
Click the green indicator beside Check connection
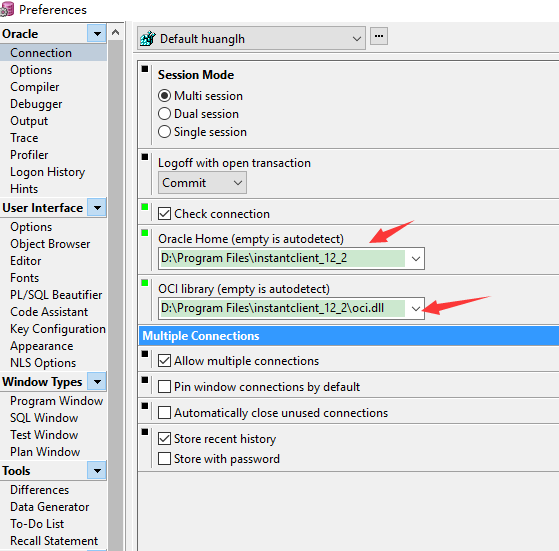click(145, 207)
